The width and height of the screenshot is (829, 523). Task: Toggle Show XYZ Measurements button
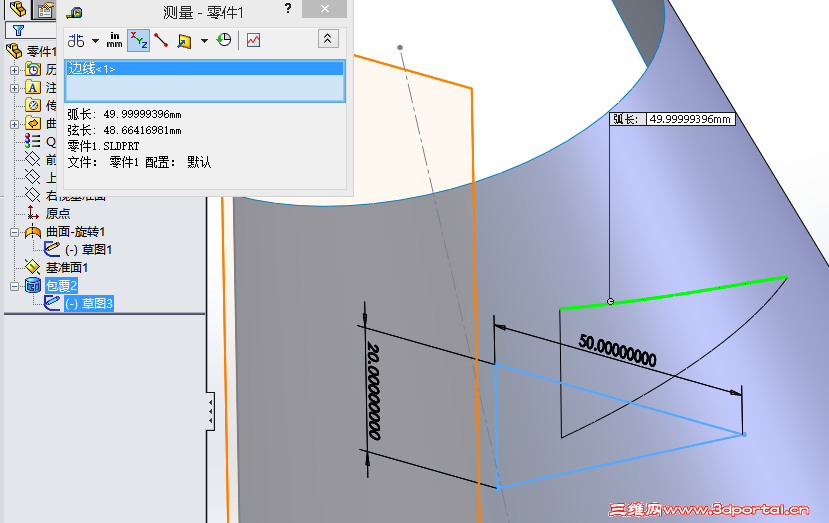click(x=139, y=41)
